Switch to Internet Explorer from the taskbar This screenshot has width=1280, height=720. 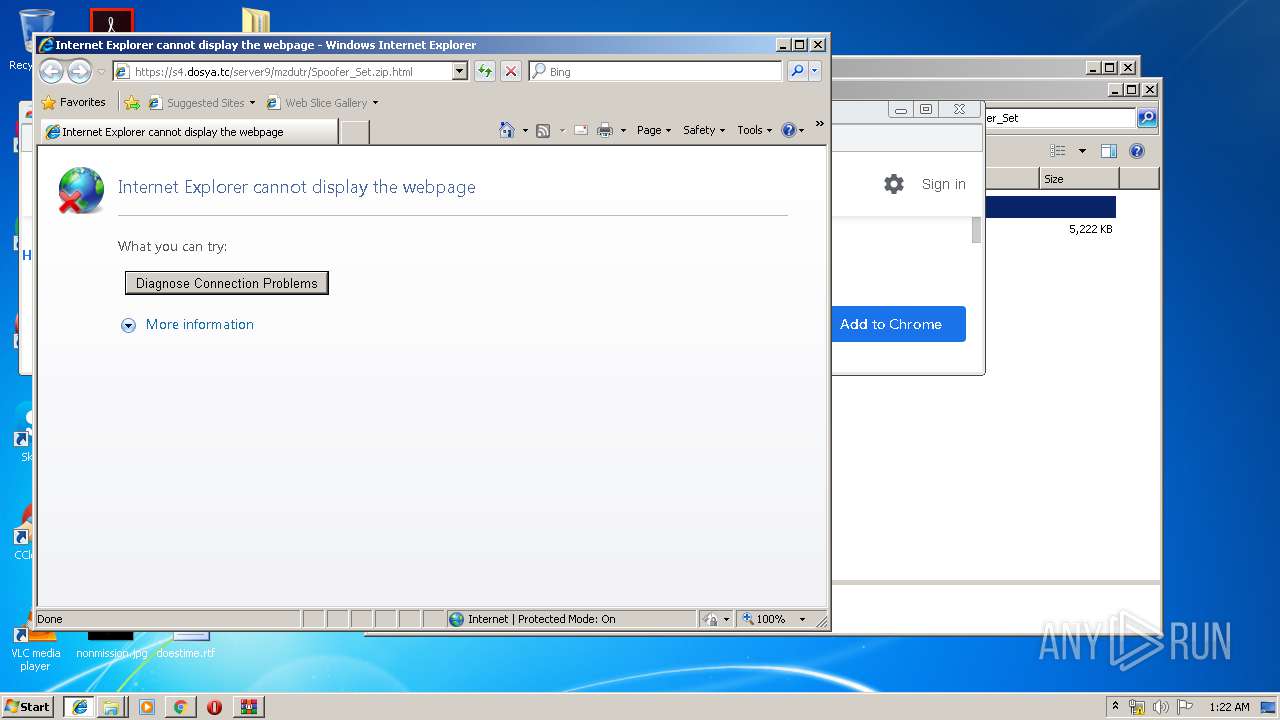click(x=79, y=706)
